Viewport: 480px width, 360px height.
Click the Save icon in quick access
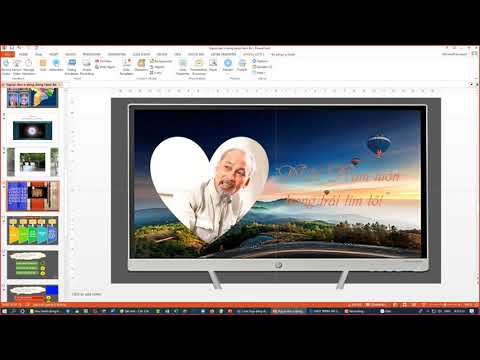[x=12, y=48]
